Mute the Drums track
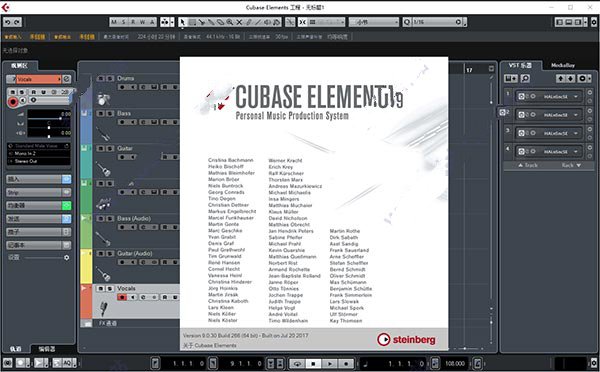 (x=101, y=78)
